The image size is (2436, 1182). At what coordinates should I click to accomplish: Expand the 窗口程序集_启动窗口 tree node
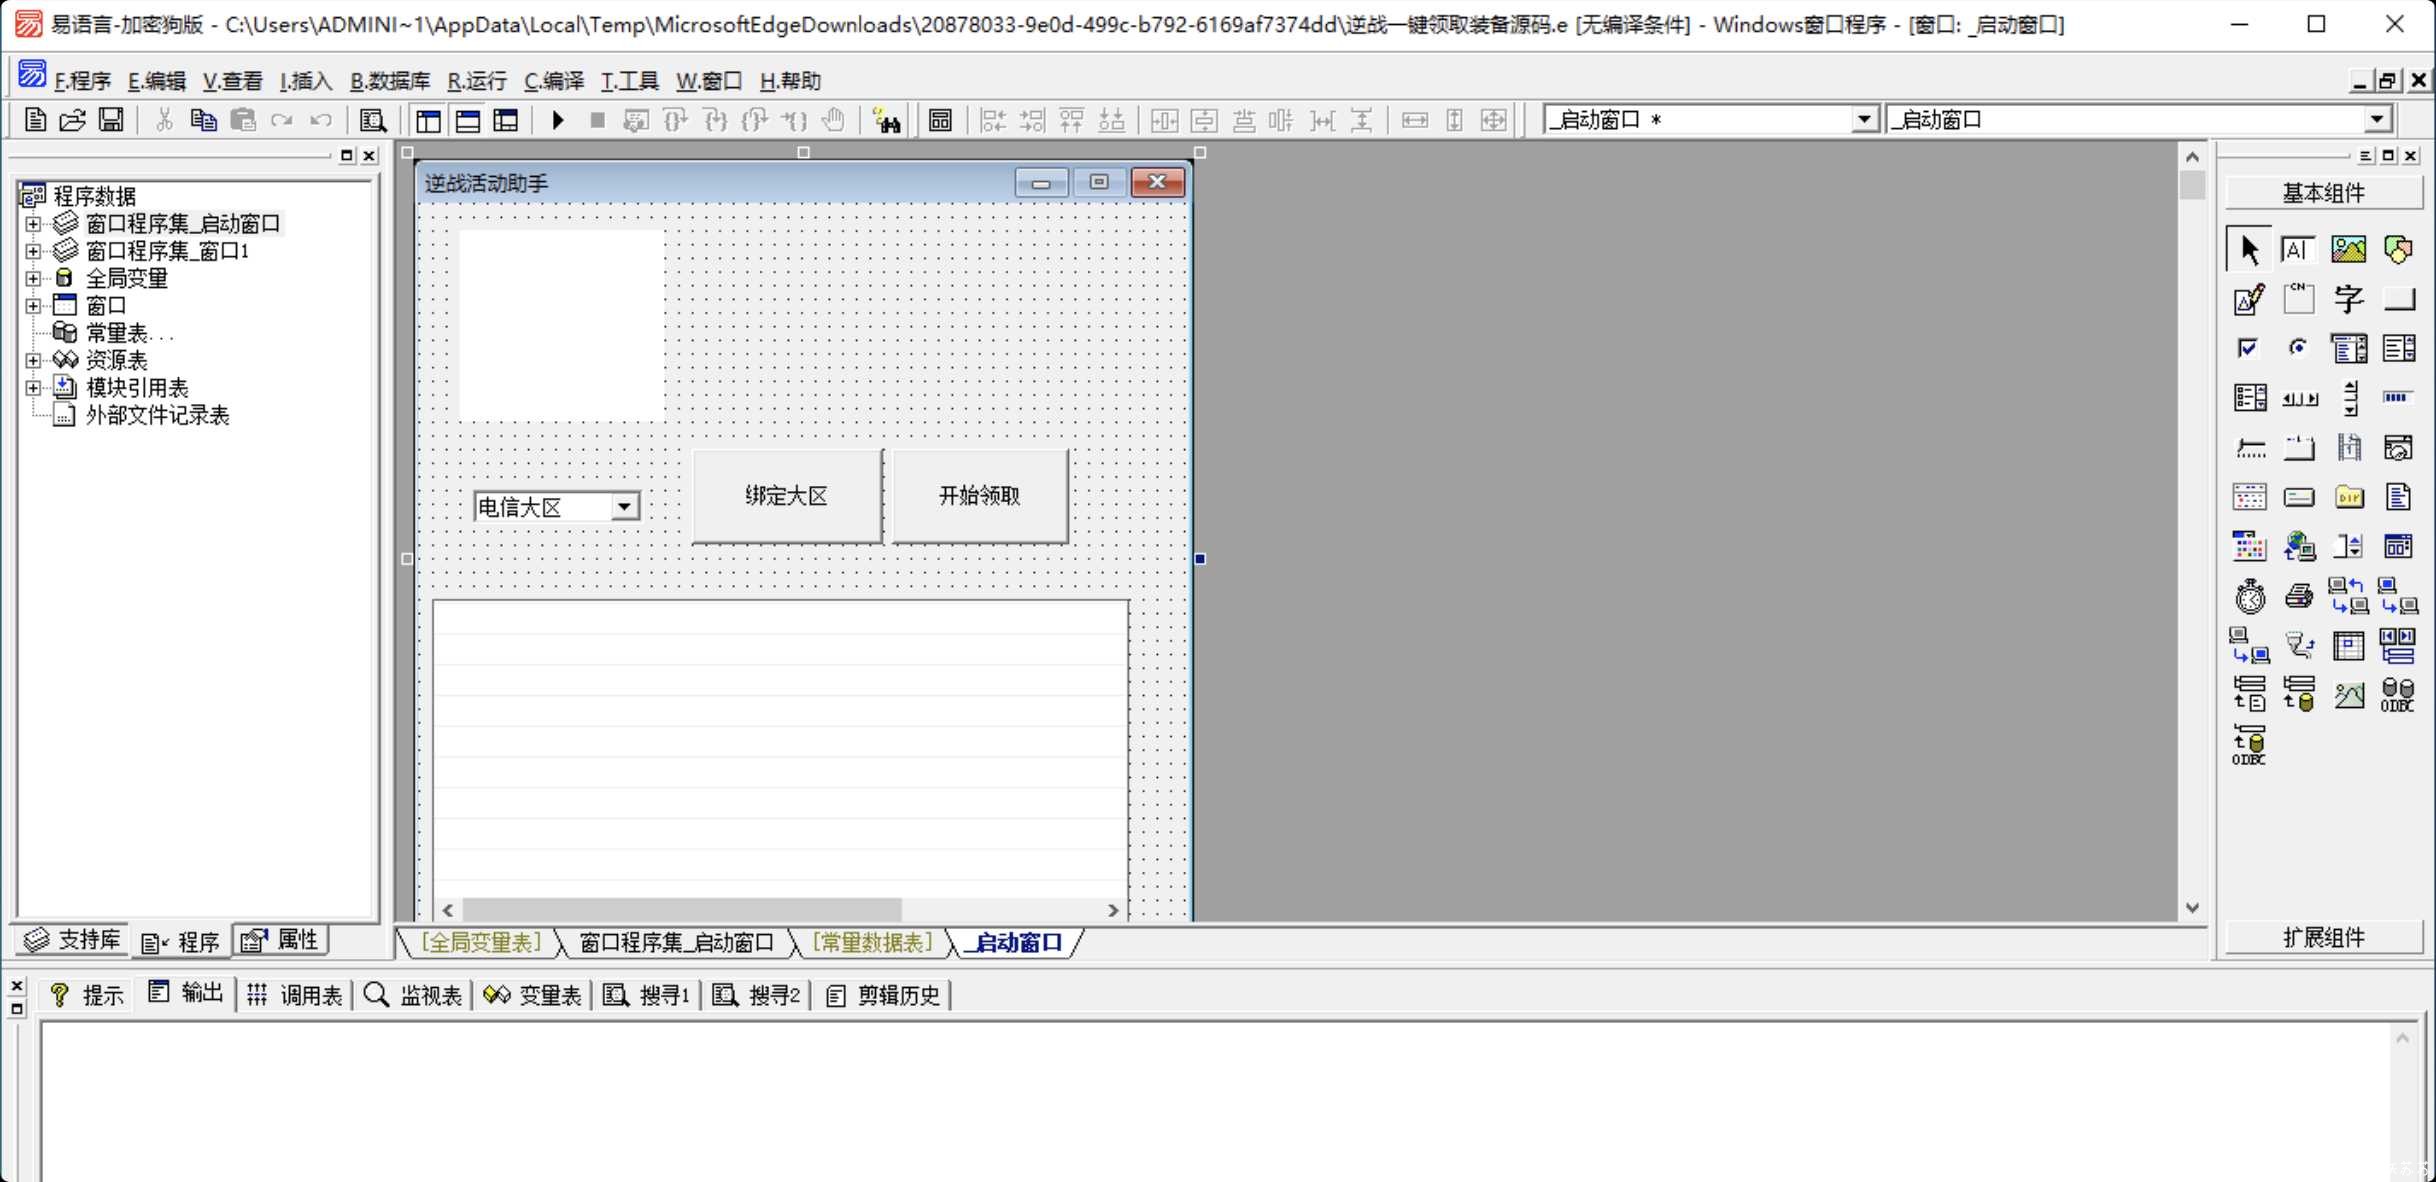(33, 224)
